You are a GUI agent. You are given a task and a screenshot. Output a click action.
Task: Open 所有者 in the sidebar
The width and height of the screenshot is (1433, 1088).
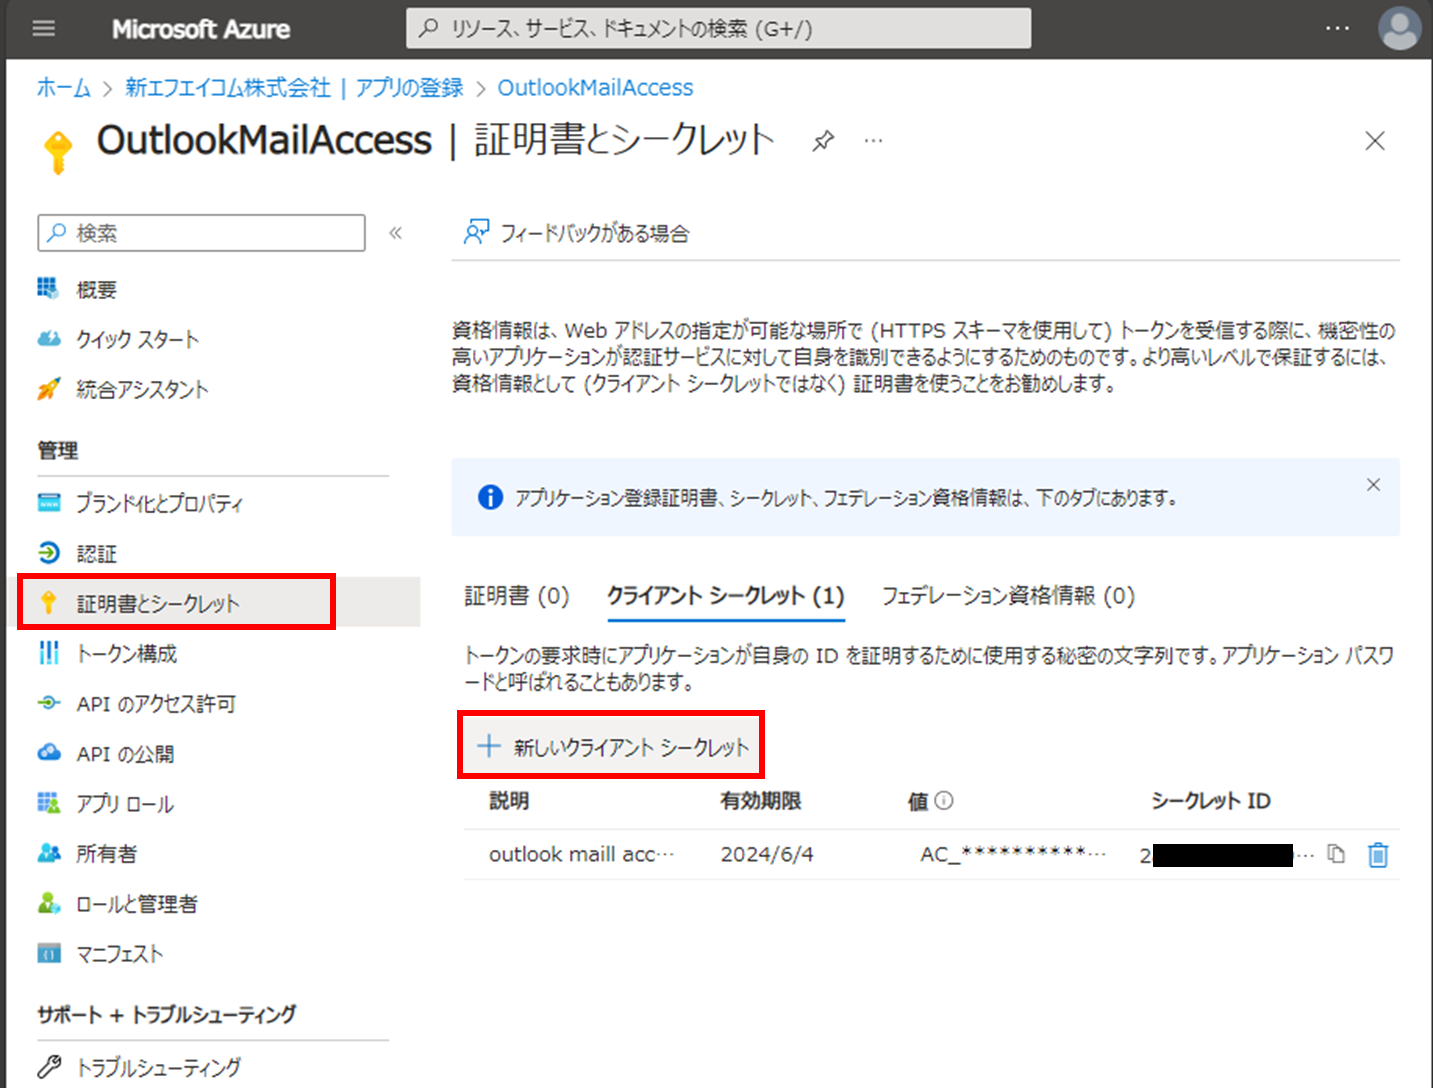(106, 854)
